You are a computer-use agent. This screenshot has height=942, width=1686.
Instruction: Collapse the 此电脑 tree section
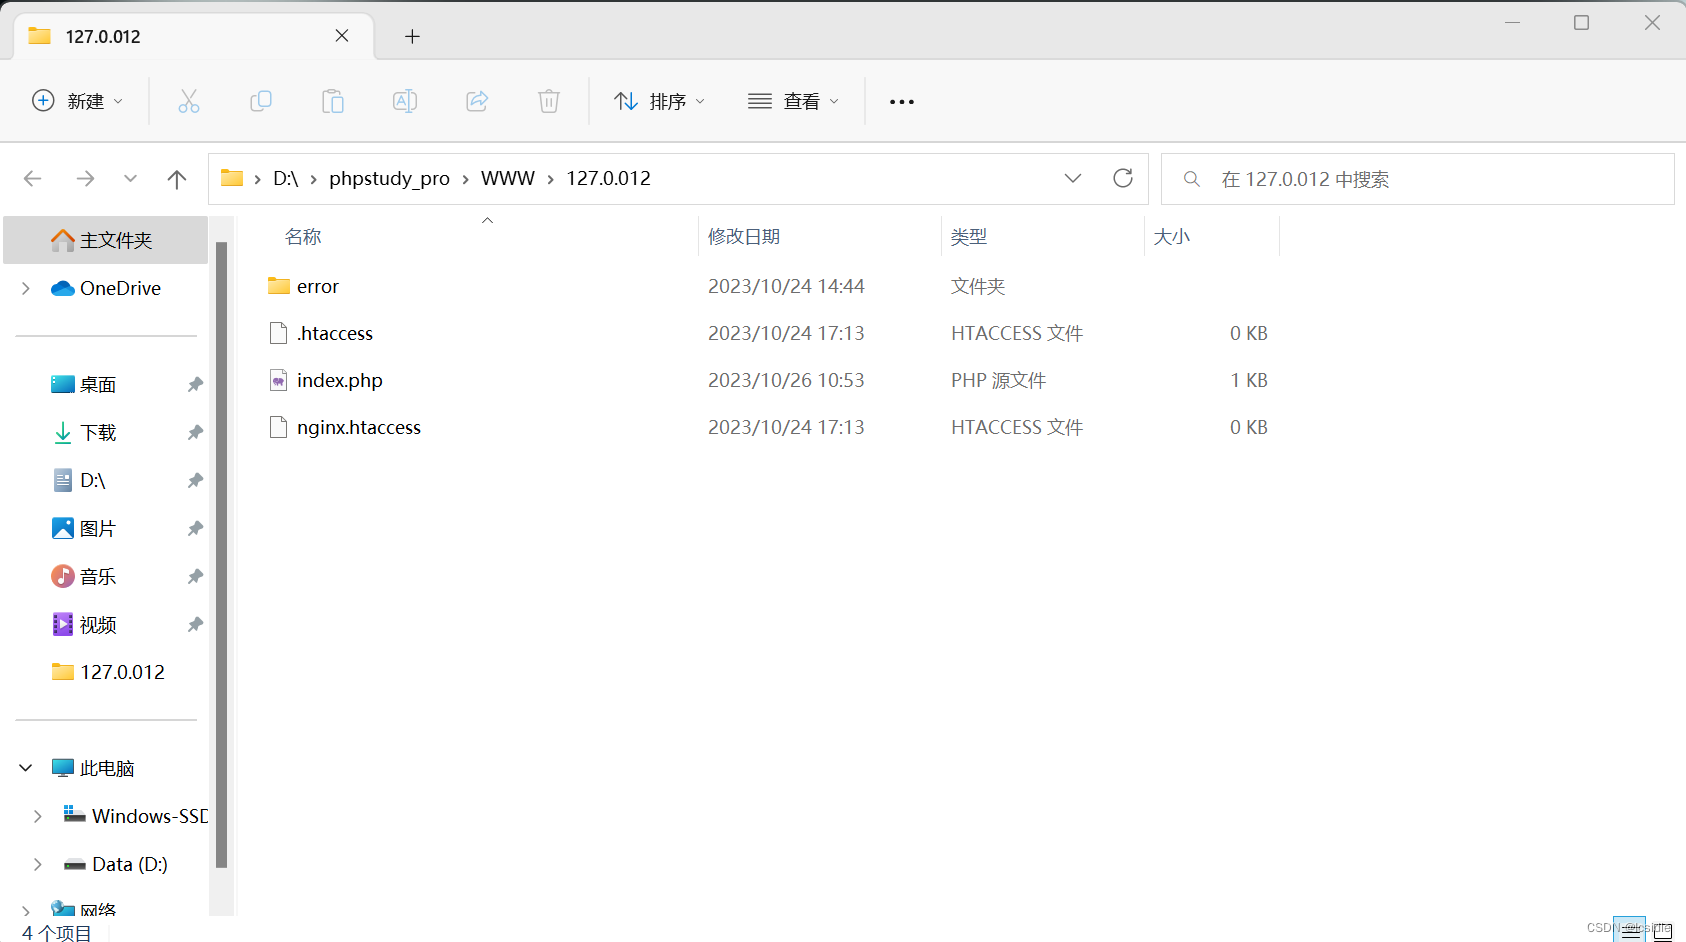tap(24, 767)
